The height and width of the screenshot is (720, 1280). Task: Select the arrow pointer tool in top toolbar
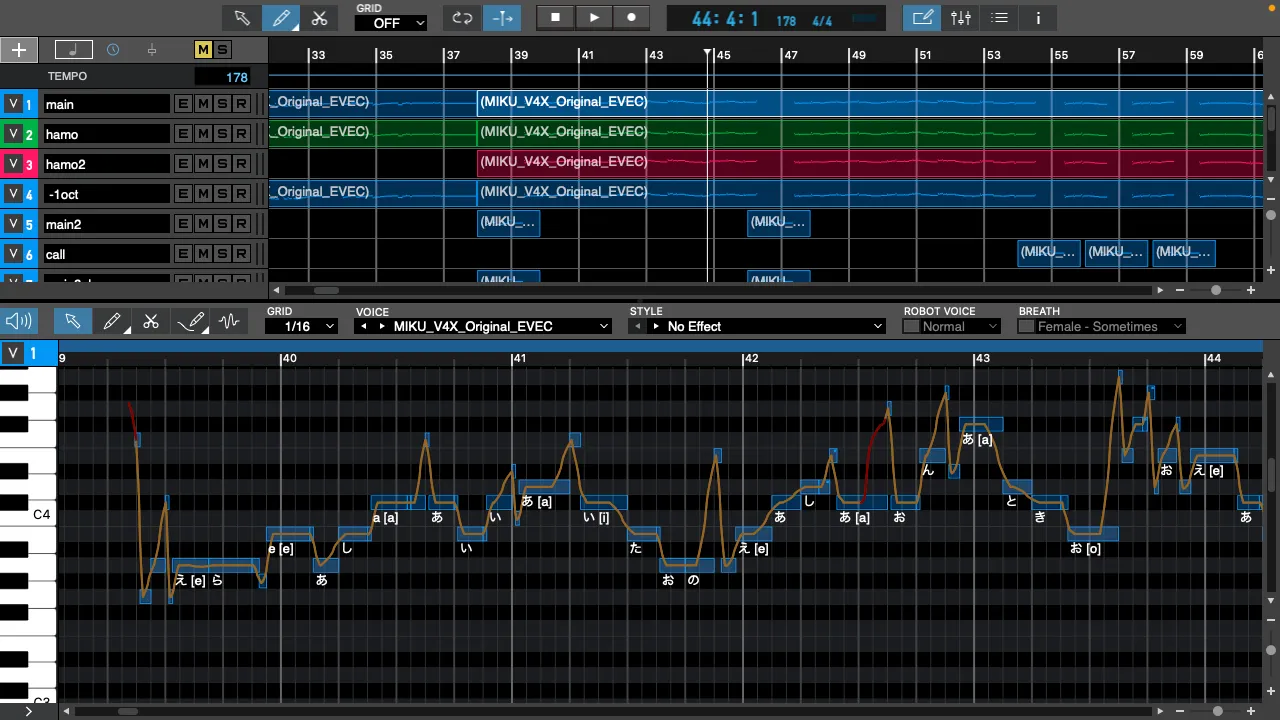point(242,18)
